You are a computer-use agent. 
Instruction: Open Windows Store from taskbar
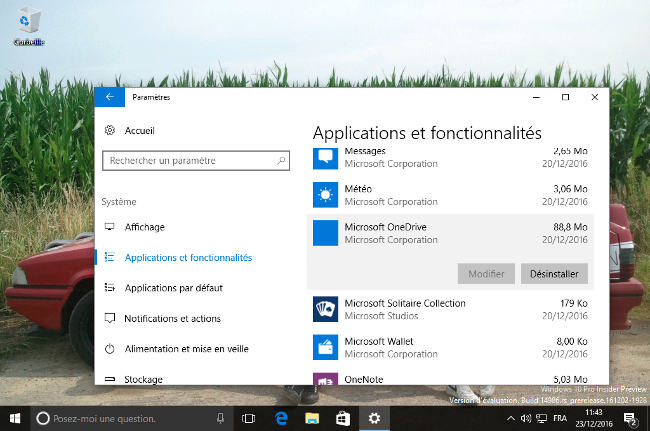point(343,419)
